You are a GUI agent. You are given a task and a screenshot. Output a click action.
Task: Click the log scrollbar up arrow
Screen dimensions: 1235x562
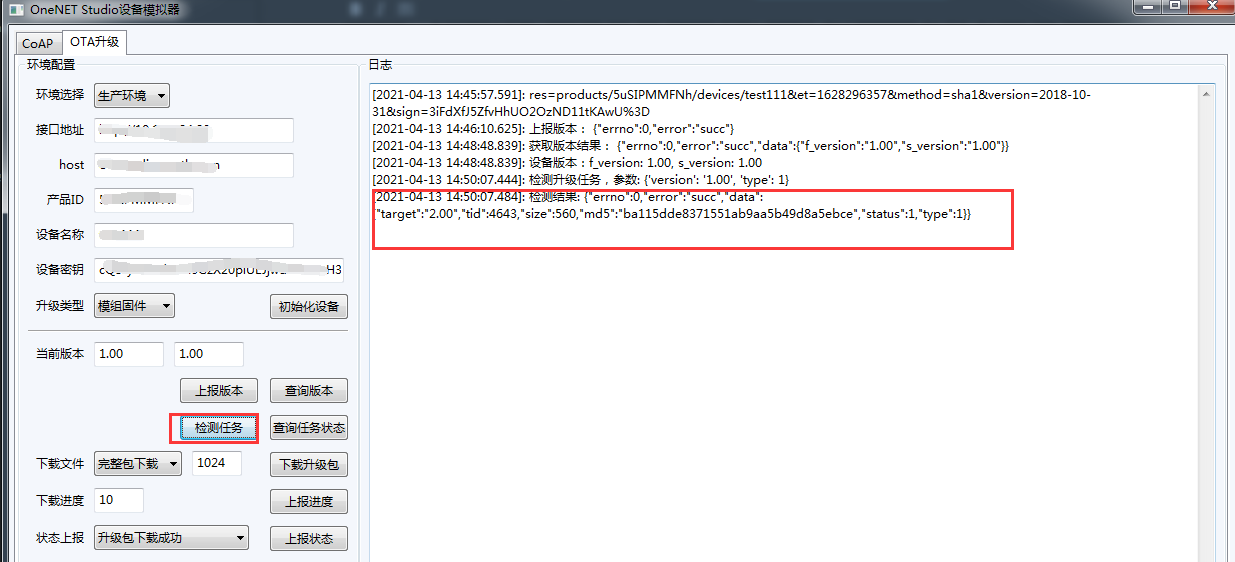(1207, 93)
